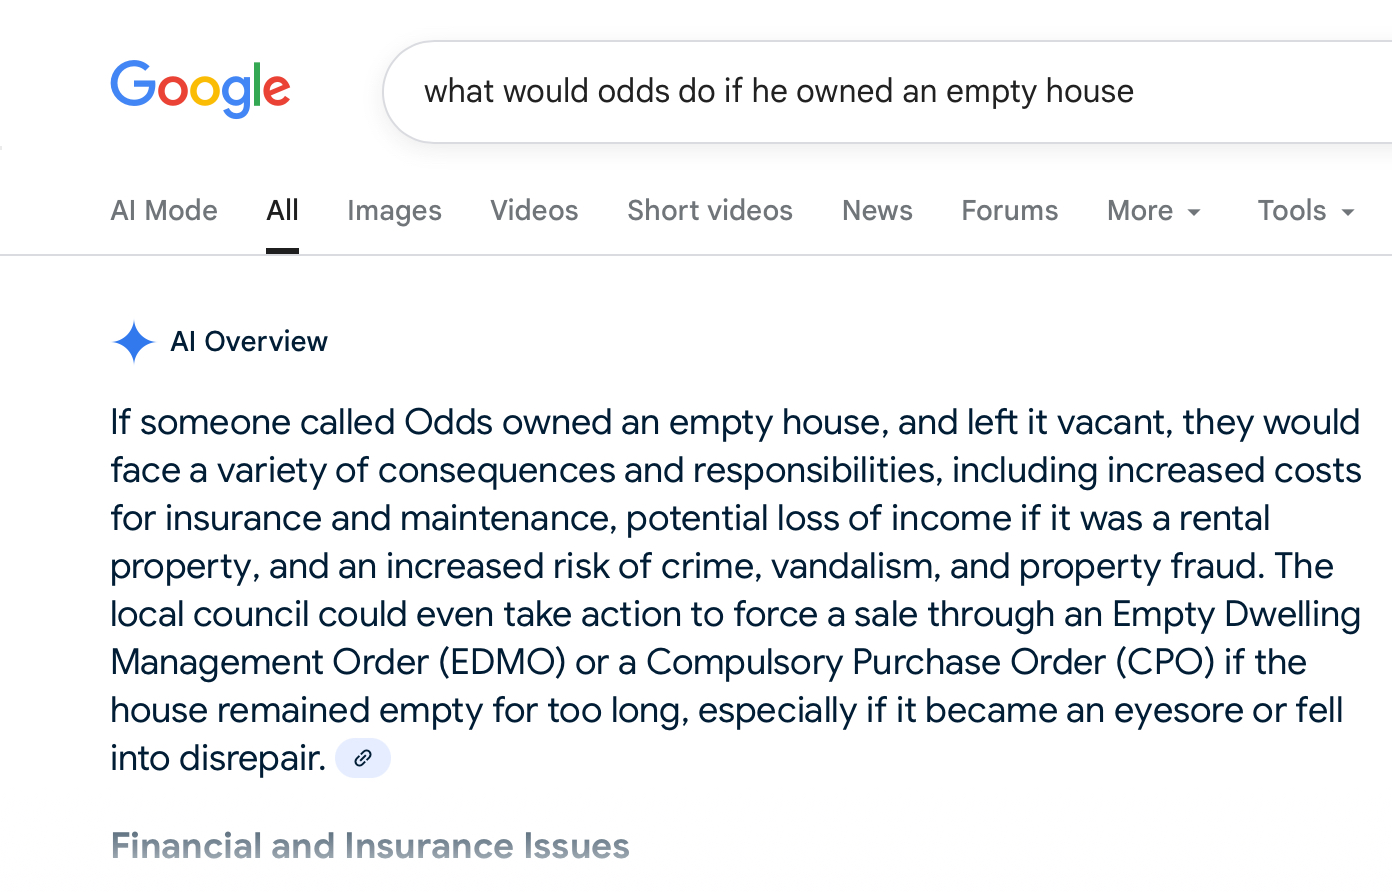
Task: Click the Google logo
Action: point(200,89)
